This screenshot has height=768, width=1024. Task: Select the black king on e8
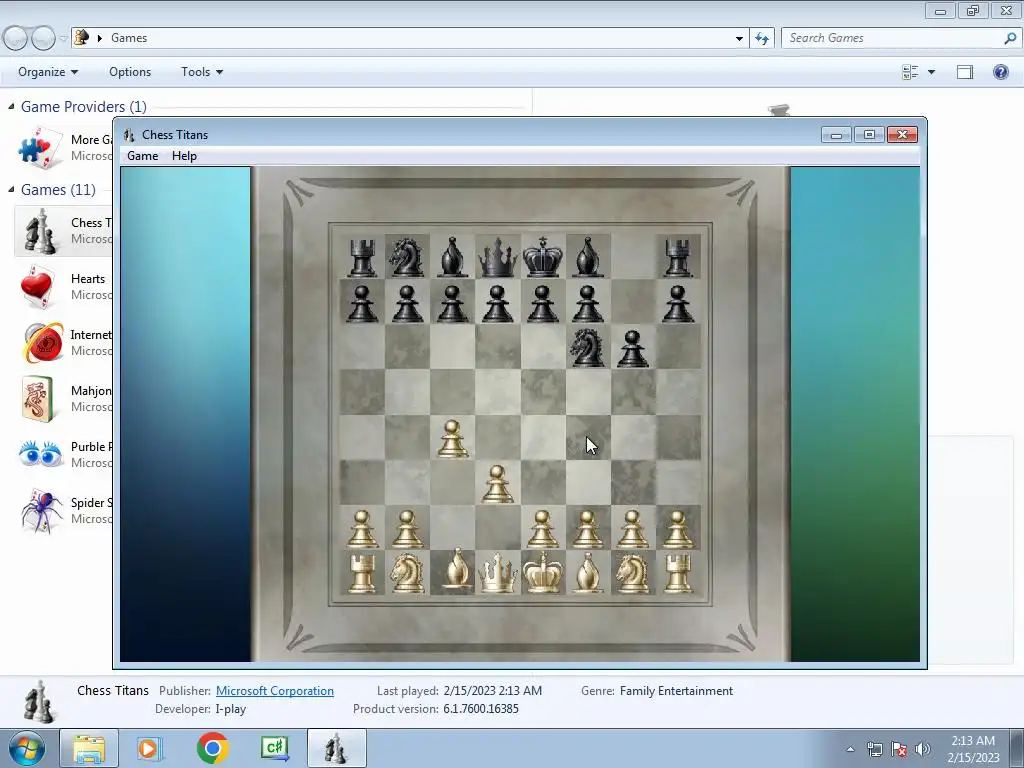point(543,256)
